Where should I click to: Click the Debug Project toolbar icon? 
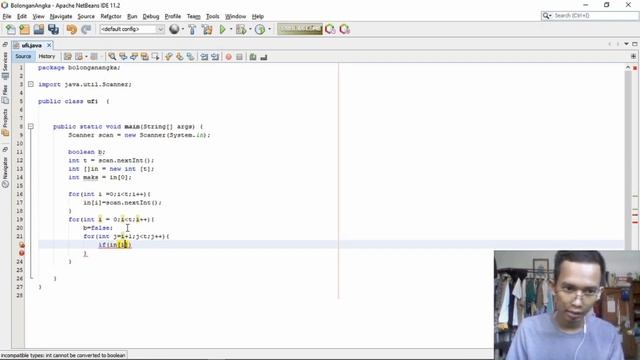coord(241,29)
